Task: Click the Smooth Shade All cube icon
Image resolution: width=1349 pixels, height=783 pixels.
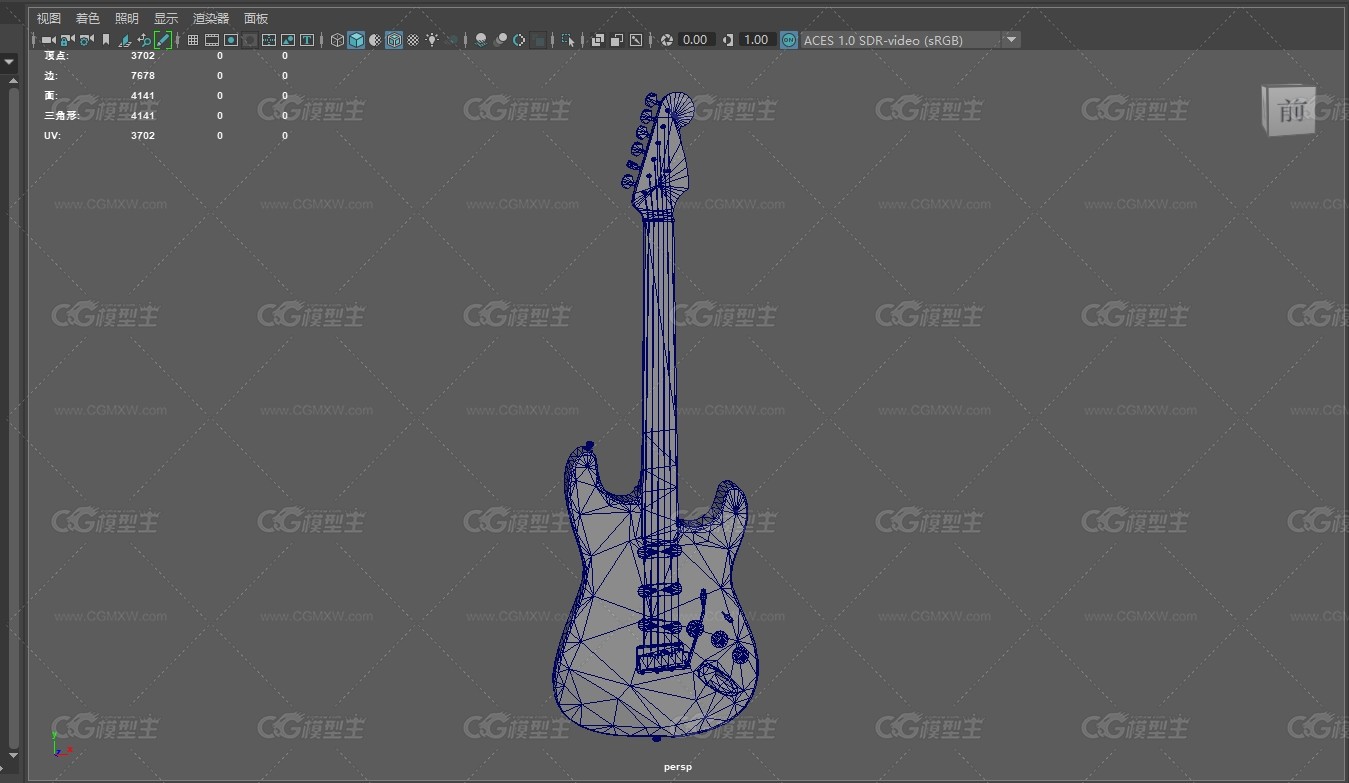Action: coord(356,40)
